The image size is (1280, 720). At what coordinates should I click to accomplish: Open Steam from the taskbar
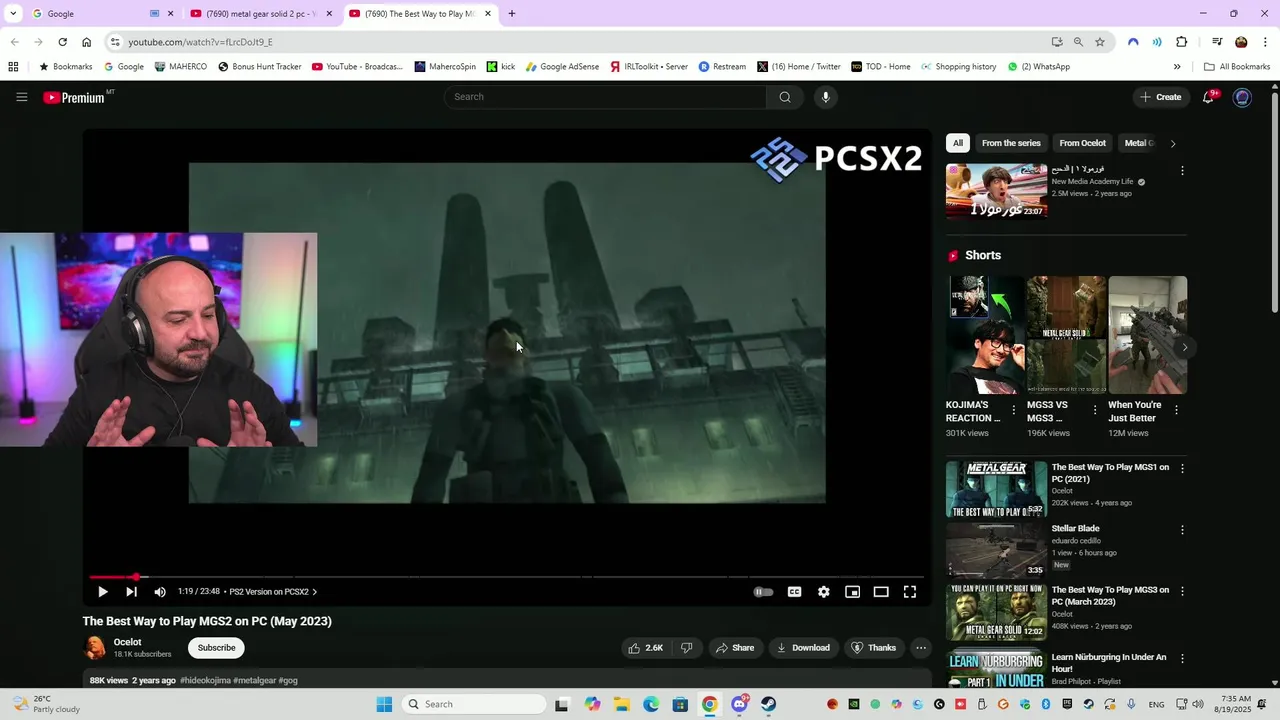click(x=768, y=704)
